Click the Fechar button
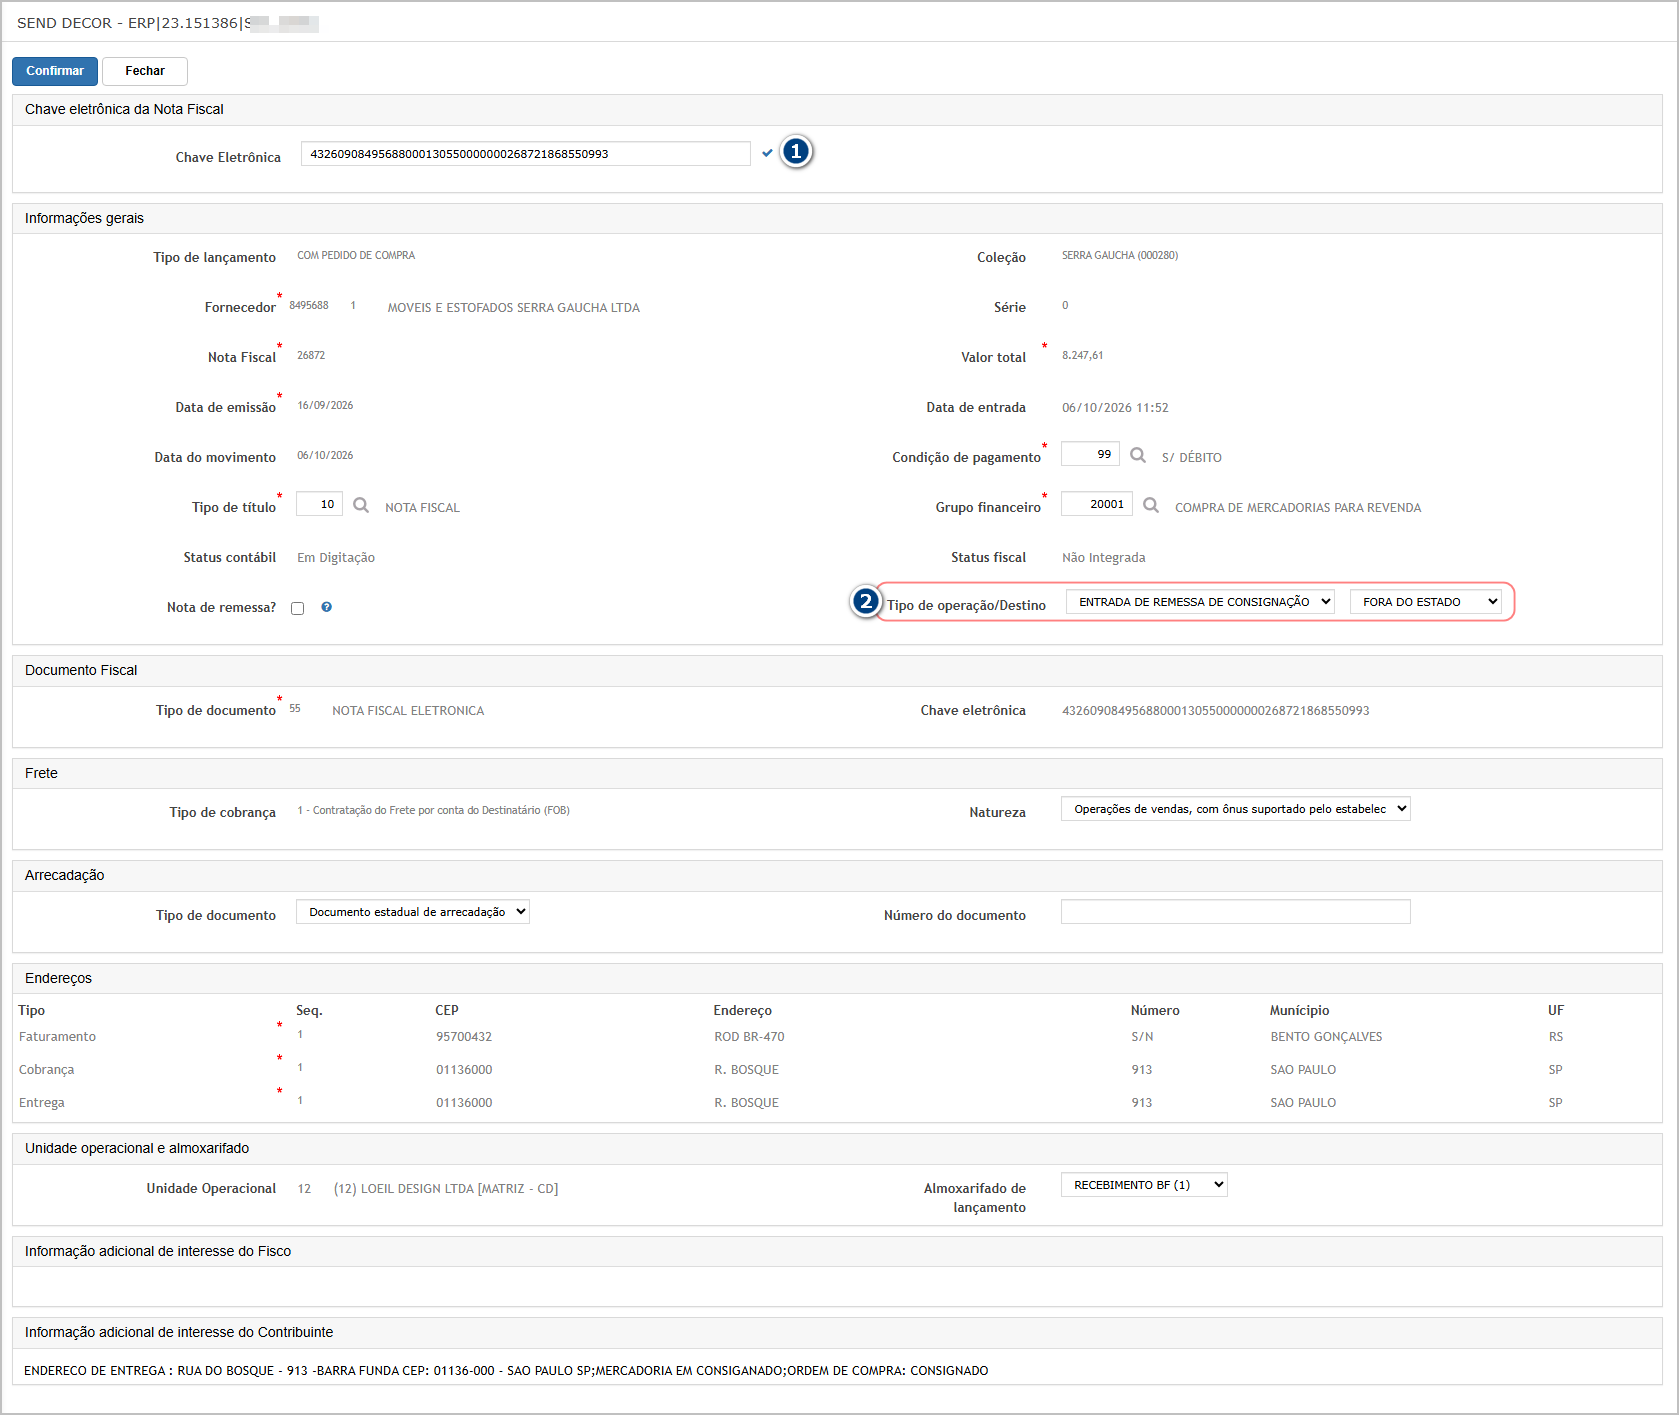1679x1415 pixels. (x=145, y=71)
